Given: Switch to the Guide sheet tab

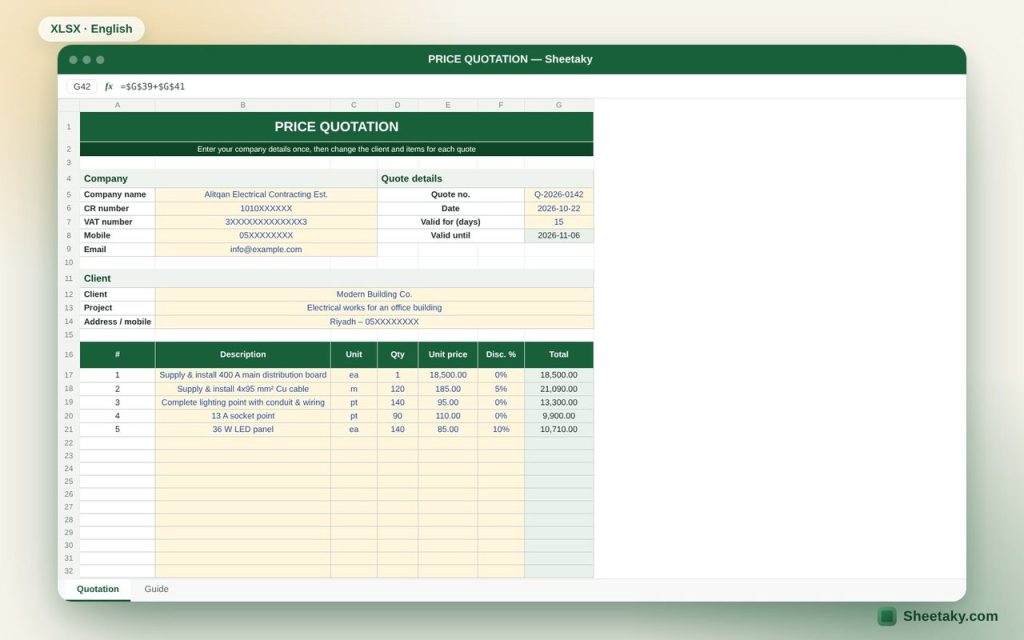Looking at the screenshot, I should point(156,588).
